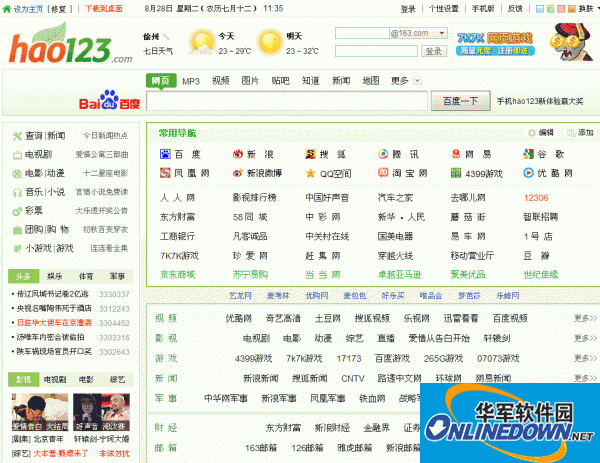Open the @163.com email domain dropdown
The height and width of the screenshot is (463, 600).
coord(442,33)
